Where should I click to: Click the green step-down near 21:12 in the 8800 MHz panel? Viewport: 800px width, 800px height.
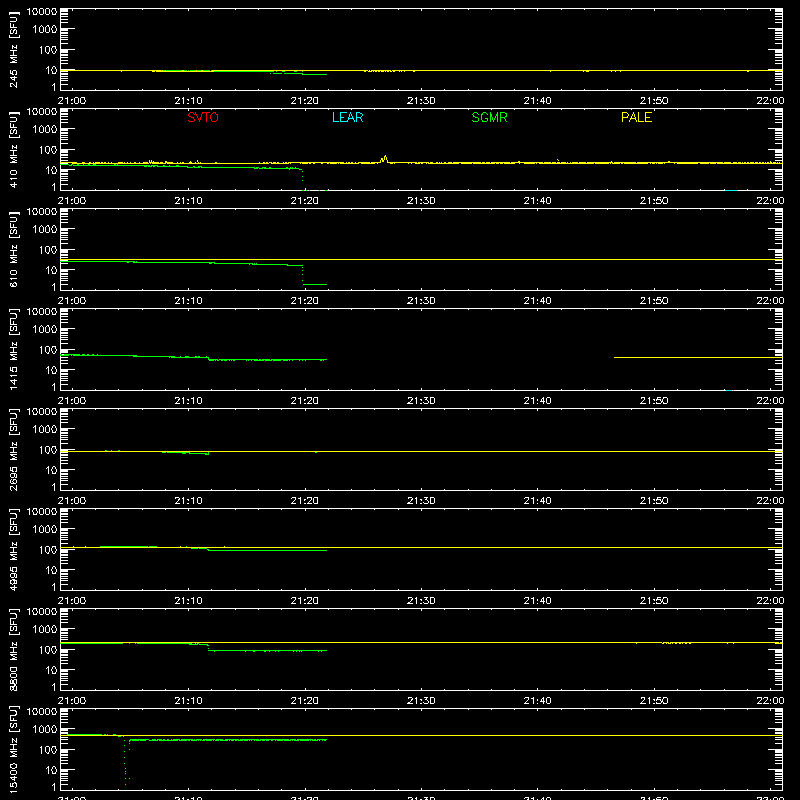click(x=208, y=647)
